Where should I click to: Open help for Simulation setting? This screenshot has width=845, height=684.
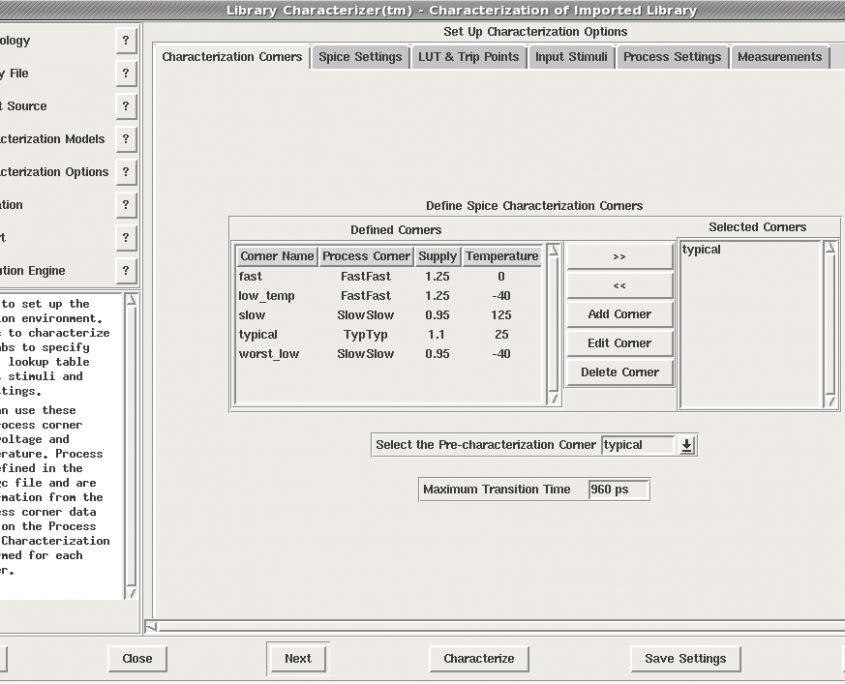pyautogui.click(x=125, y=204)
